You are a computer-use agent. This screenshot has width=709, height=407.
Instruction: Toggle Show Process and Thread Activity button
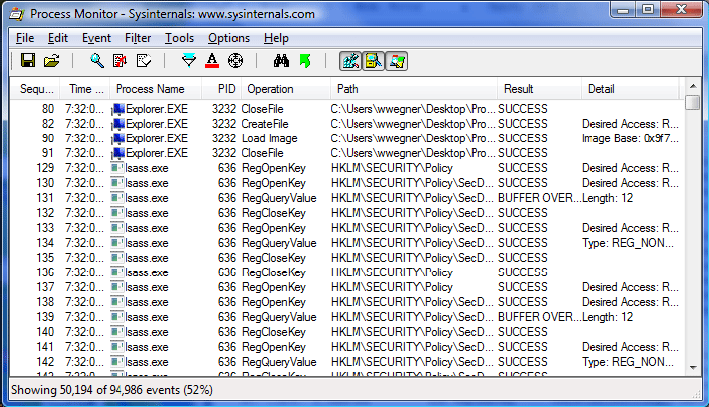397,61
